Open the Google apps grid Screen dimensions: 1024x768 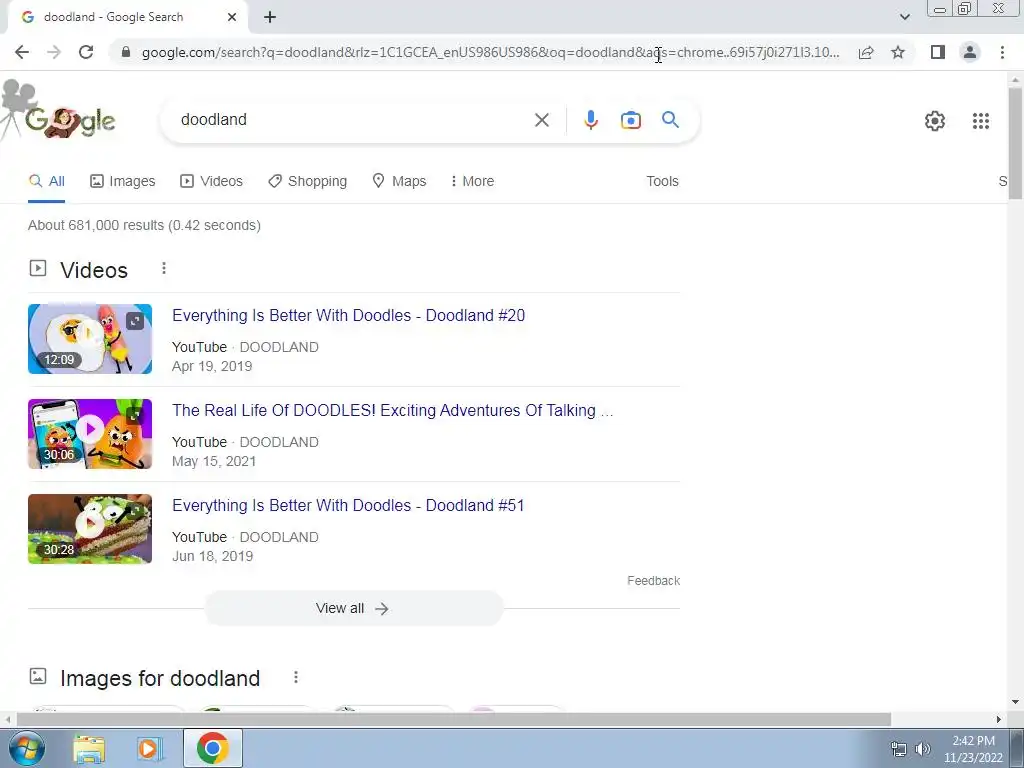(980, 121)
